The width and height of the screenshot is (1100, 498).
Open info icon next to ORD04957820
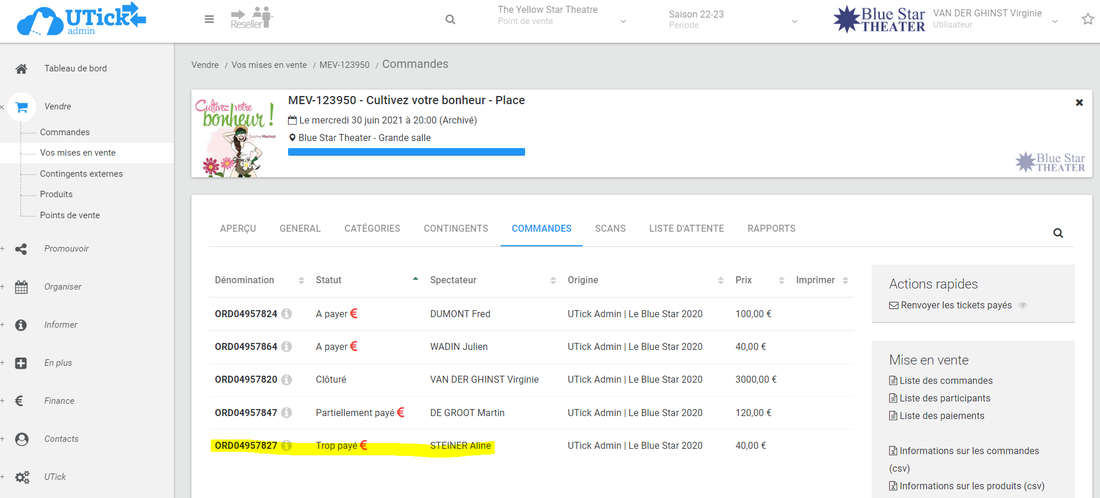click(x=287, y=380)
